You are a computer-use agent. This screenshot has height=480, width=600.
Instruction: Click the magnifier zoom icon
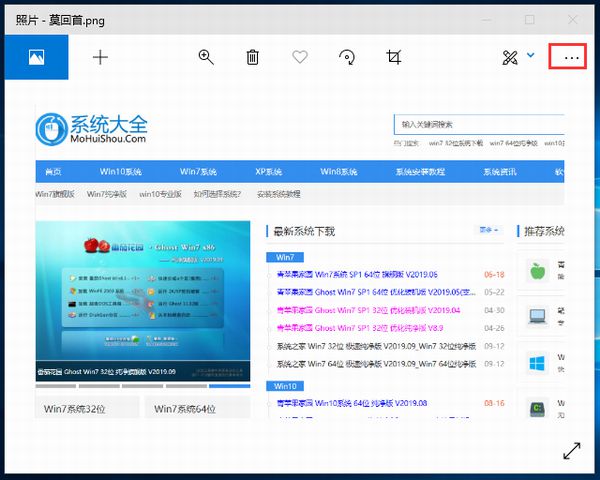click(206, 58)
